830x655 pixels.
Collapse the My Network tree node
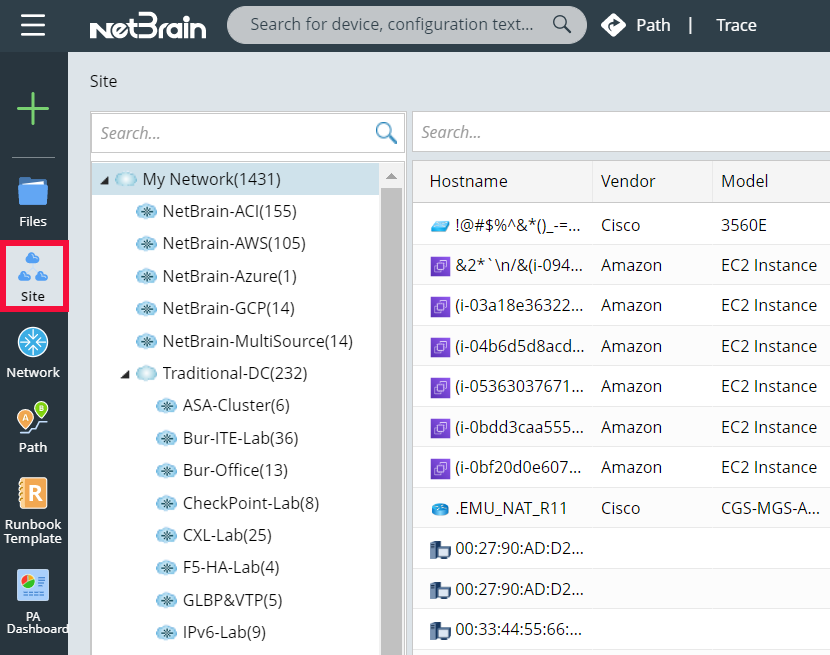[x=104, y=181]
